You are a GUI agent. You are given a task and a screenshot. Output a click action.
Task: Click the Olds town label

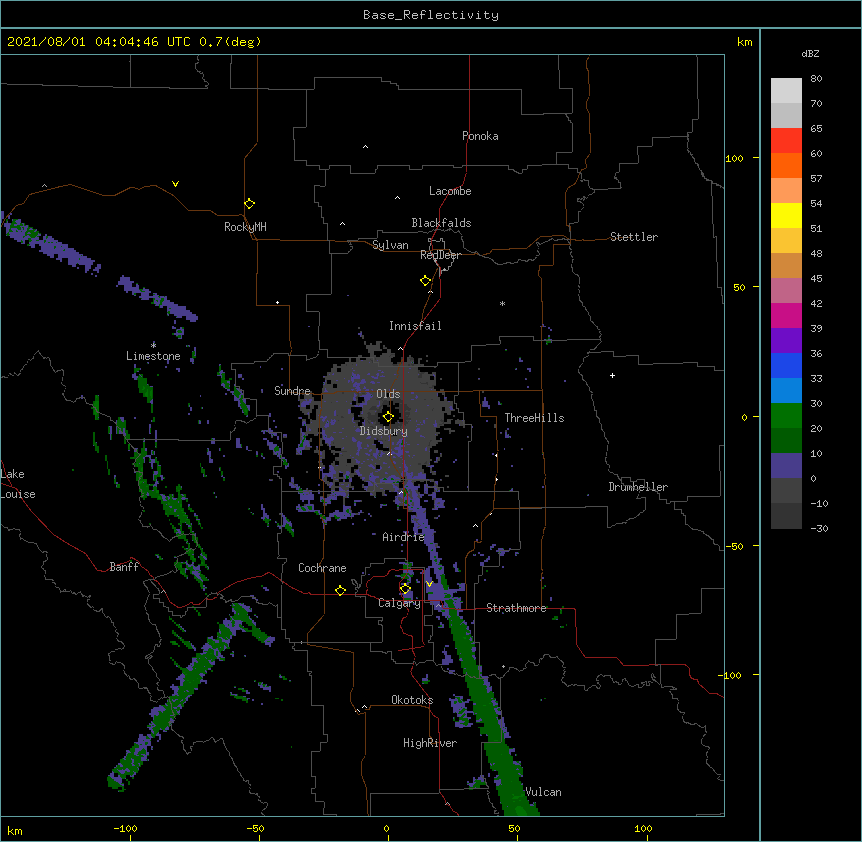click(388, 394)
